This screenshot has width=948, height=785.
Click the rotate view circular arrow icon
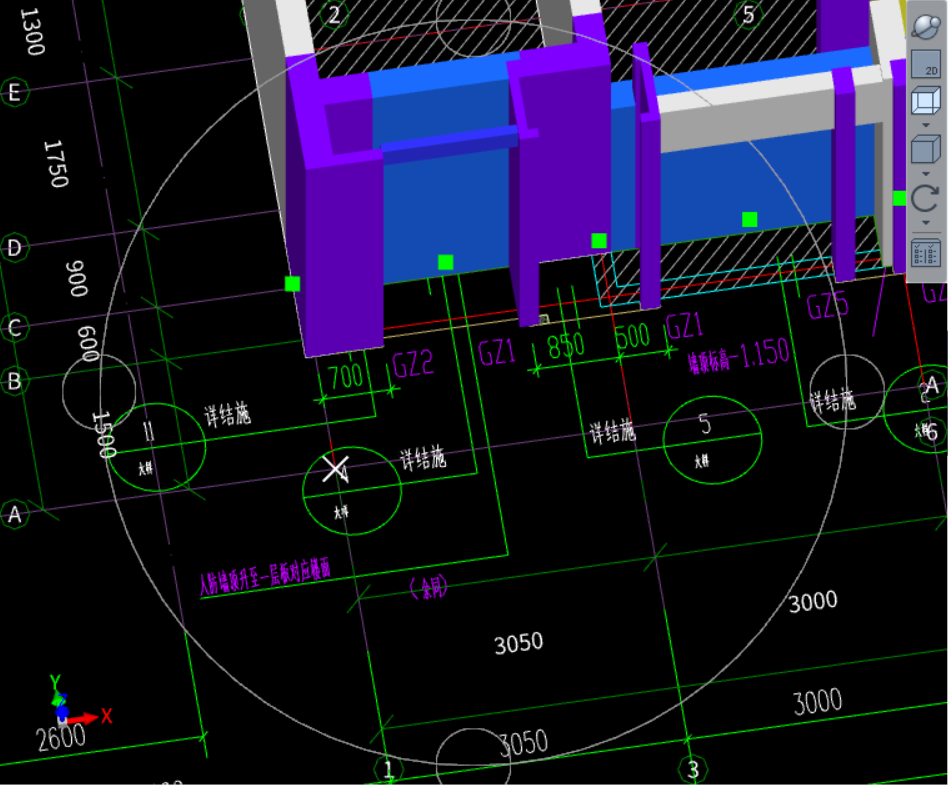pyautogui.click(x=926, y=198)
